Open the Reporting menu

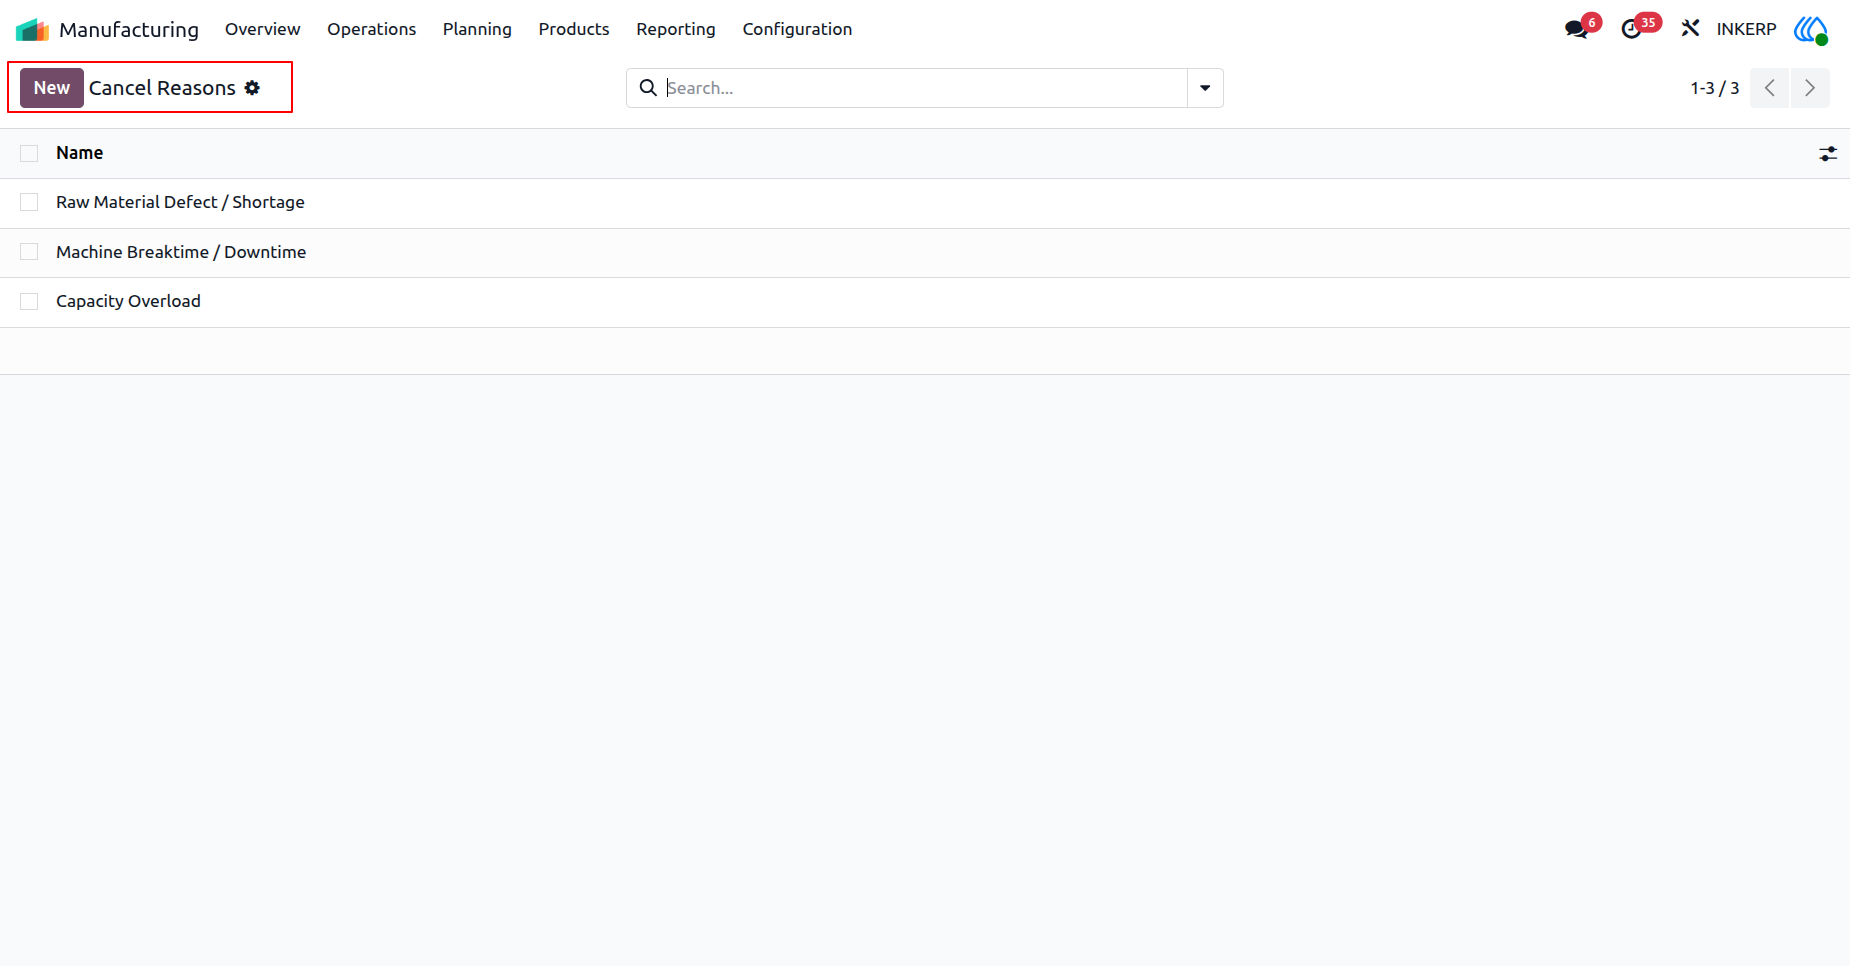676,29
